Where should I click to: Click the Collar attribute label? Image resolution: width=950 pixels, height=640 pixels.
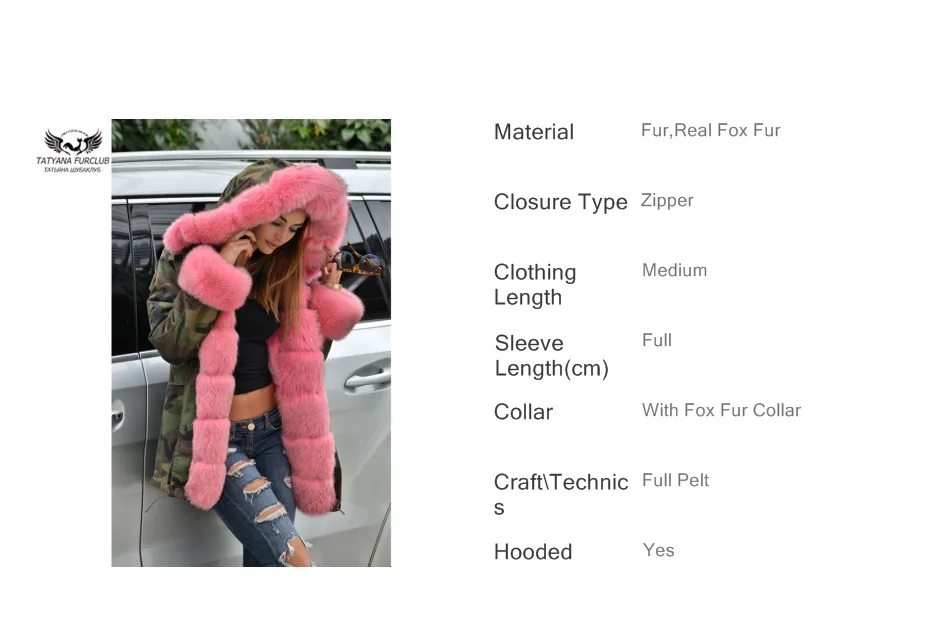tap(523, 412)
